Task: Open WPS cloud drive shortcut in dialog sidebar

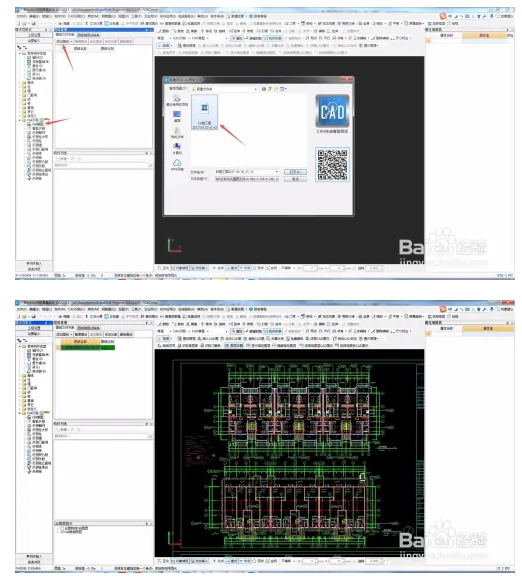Action: [x=177, y=165]
